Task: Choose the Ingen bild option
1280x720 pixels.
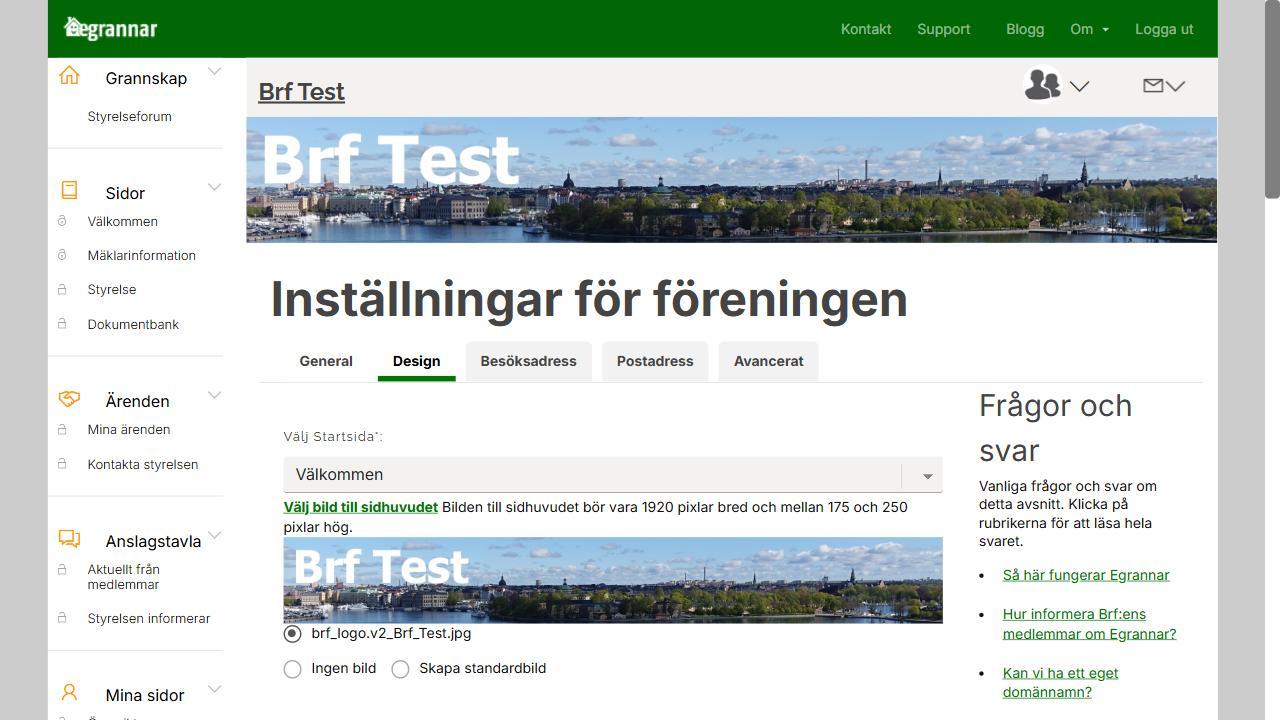Action: click(x=292, y=668)
